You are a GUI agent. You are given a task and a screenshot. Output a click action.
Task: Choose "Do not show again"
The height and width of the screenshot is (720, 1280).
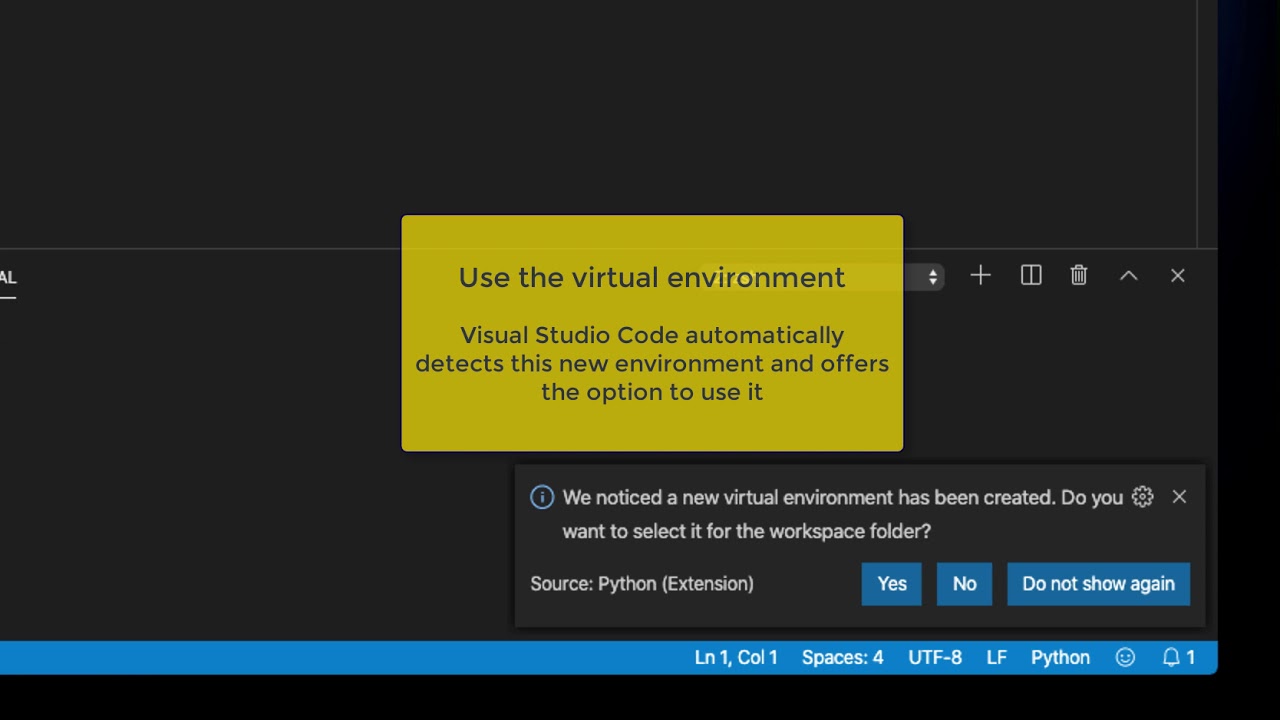pyautogui.click(x=1098, y=584)
